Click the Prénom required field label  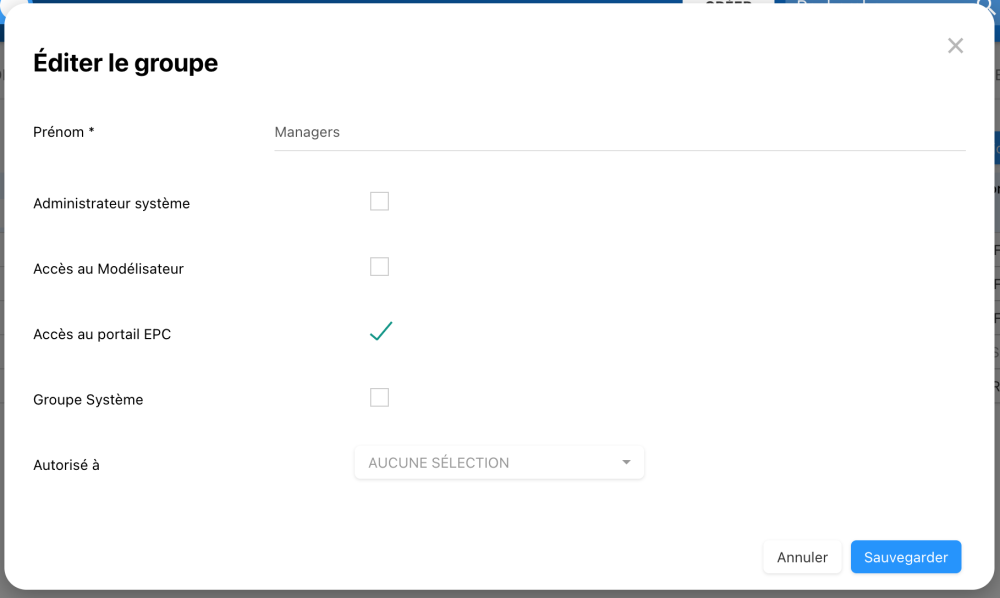(x=64, y=132)
